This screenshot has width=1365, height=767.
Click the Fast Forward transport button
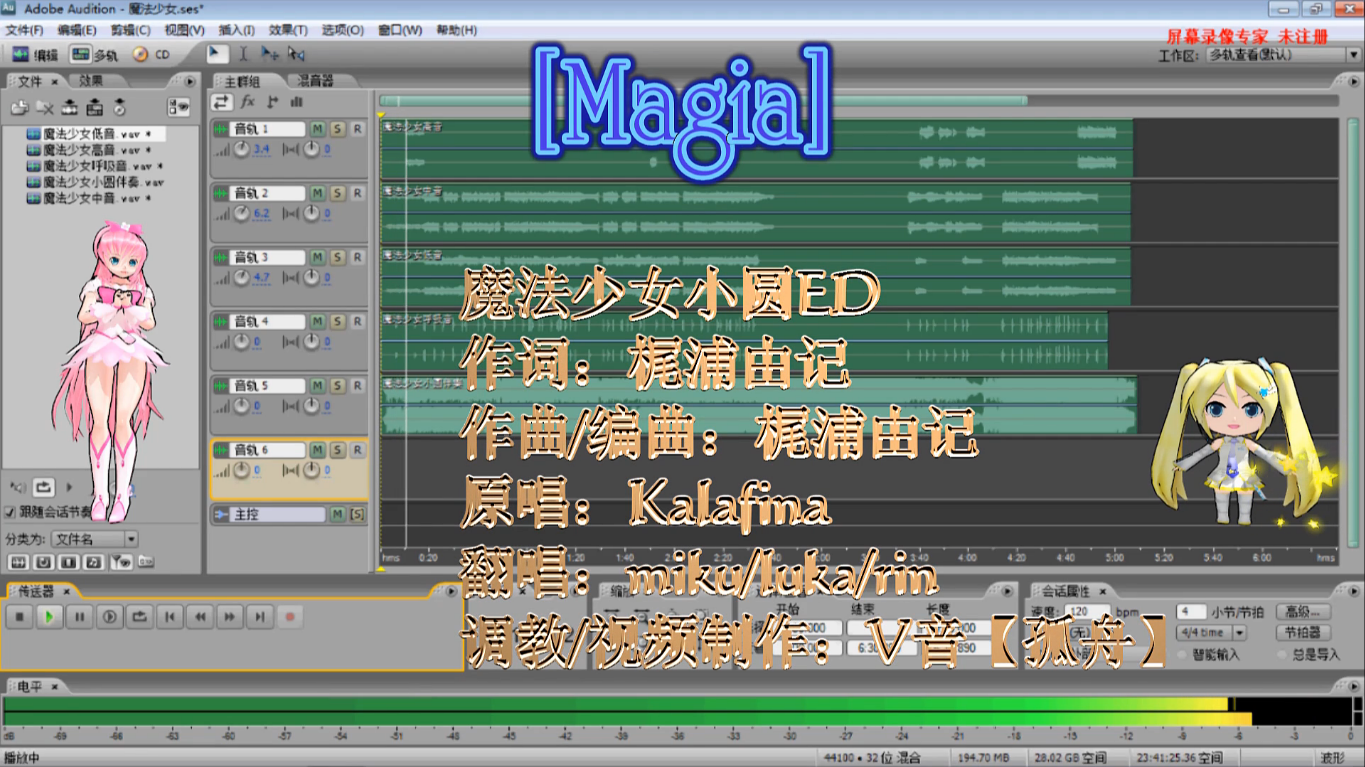pos(230,617)
